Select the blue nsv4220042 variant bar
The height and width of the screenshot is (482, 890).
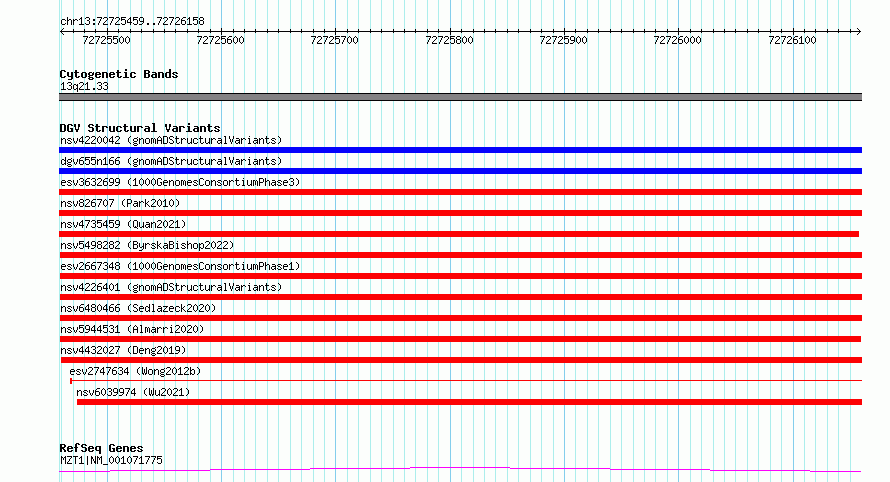(460, 150)
